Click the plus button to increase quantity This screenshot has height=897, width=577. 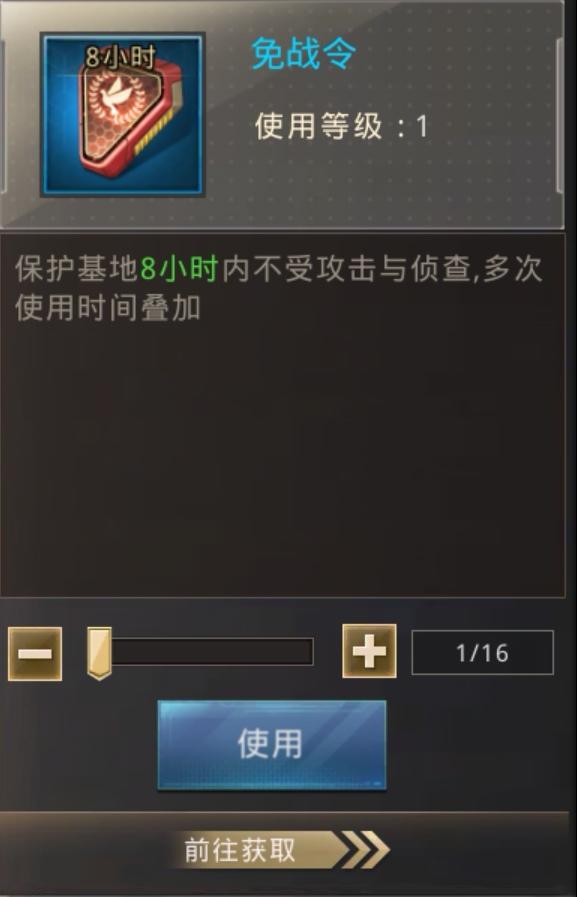[369, 651]
